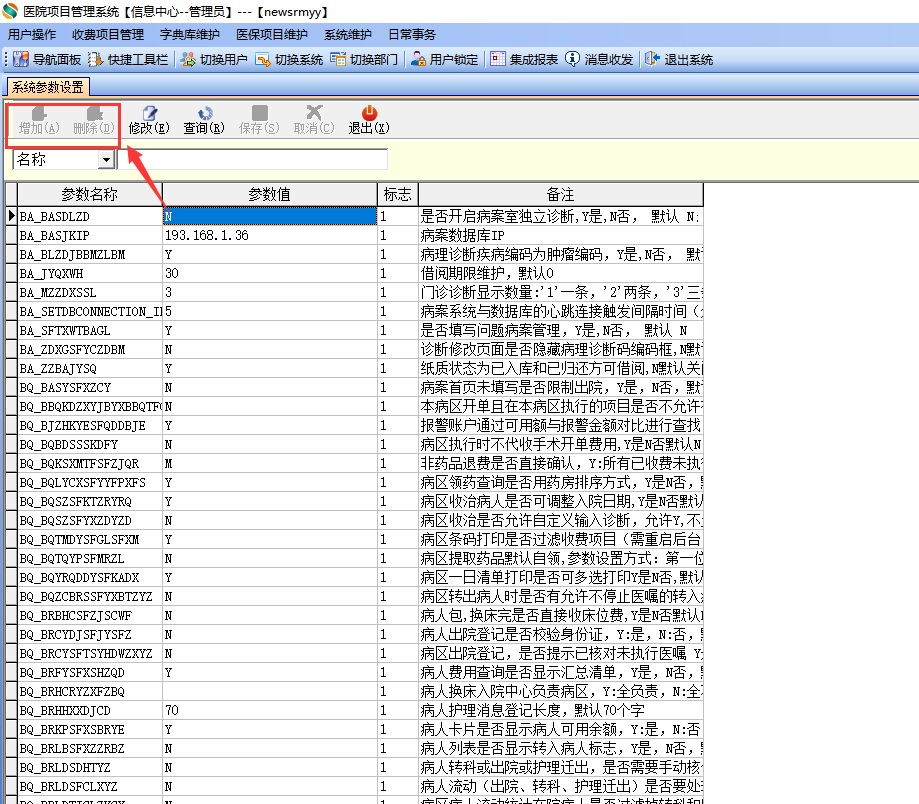Open the 快捷工具栏 quick toolbar
Image resolution: width=919 pixels, height=804 pixels.
[x=128, y=59]
